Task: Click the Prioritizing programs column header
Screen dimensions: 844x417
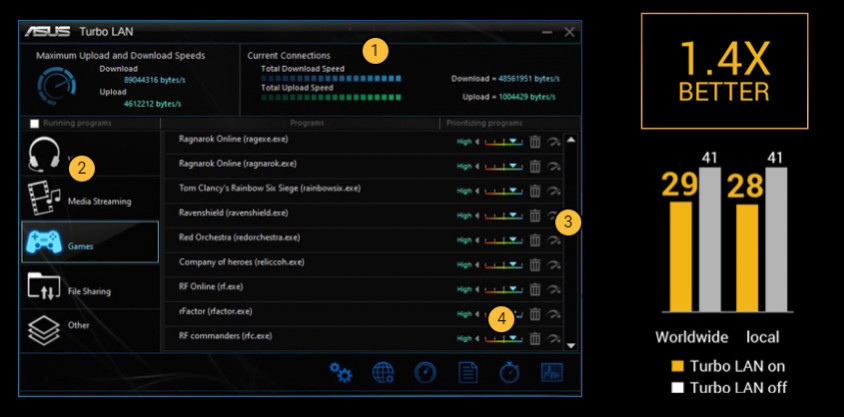Action: pos(484,123)
